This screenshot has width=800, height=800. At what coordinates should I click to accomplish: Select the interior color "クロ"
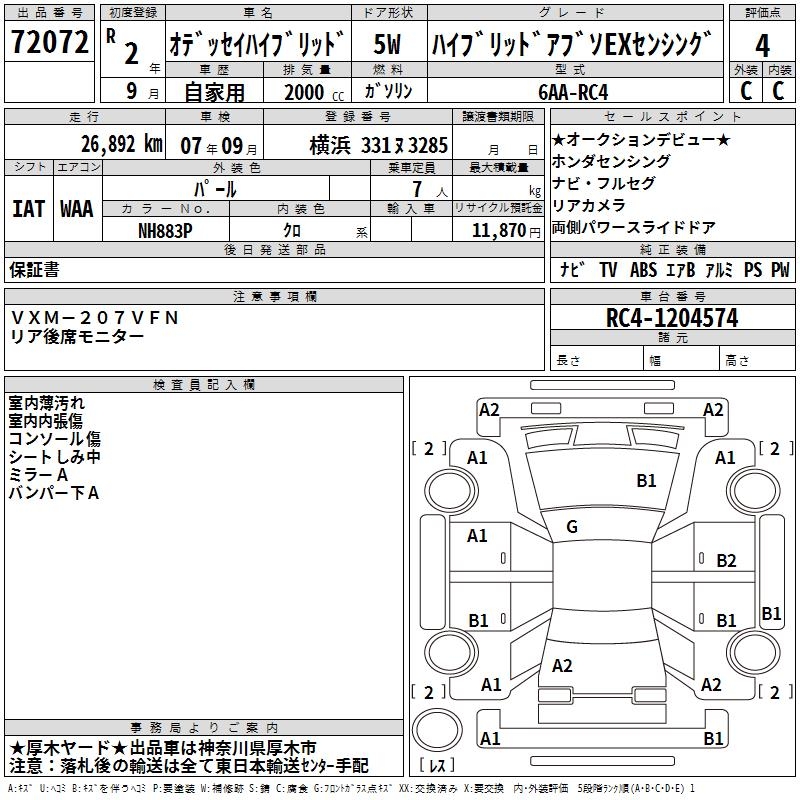pyautogui.click(x=292, y=231)
